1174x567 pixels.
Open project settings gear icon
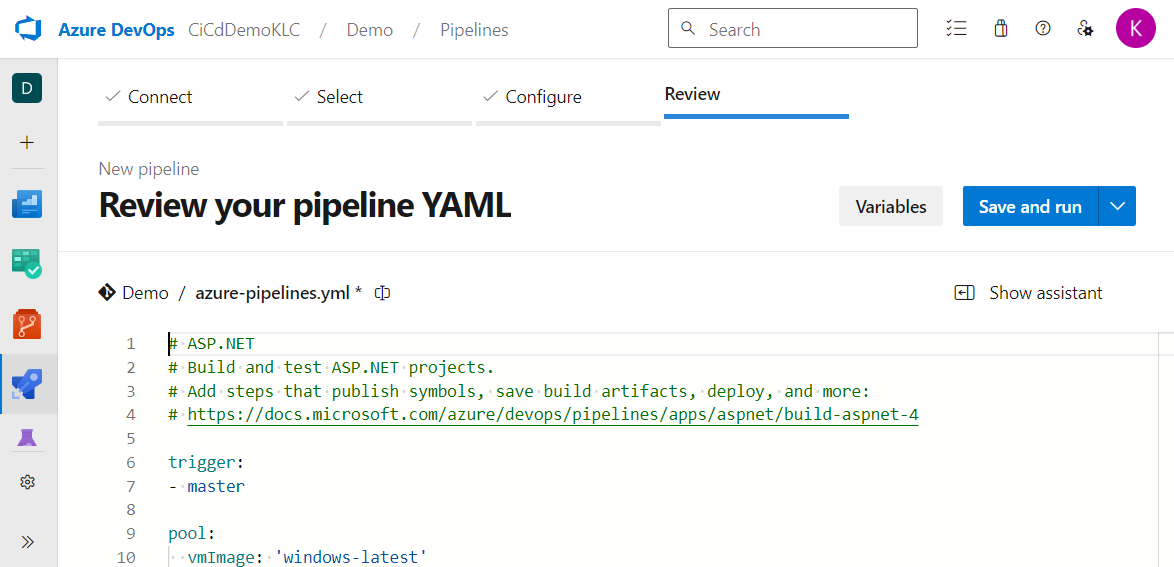pyautogui.click(x=27, y=483)
